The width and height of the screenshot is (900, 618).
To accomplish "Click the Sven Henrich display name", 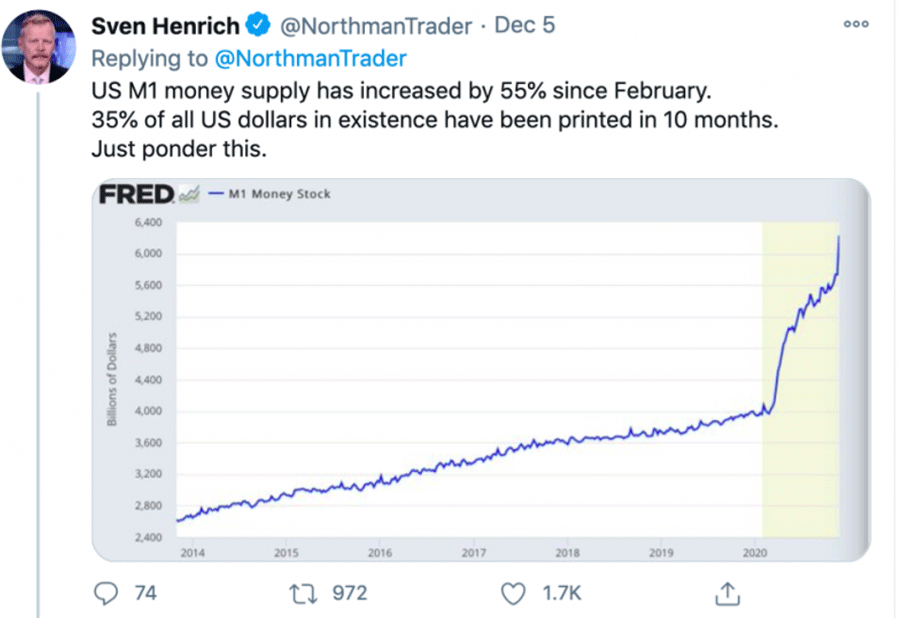I will click(165, 25).
